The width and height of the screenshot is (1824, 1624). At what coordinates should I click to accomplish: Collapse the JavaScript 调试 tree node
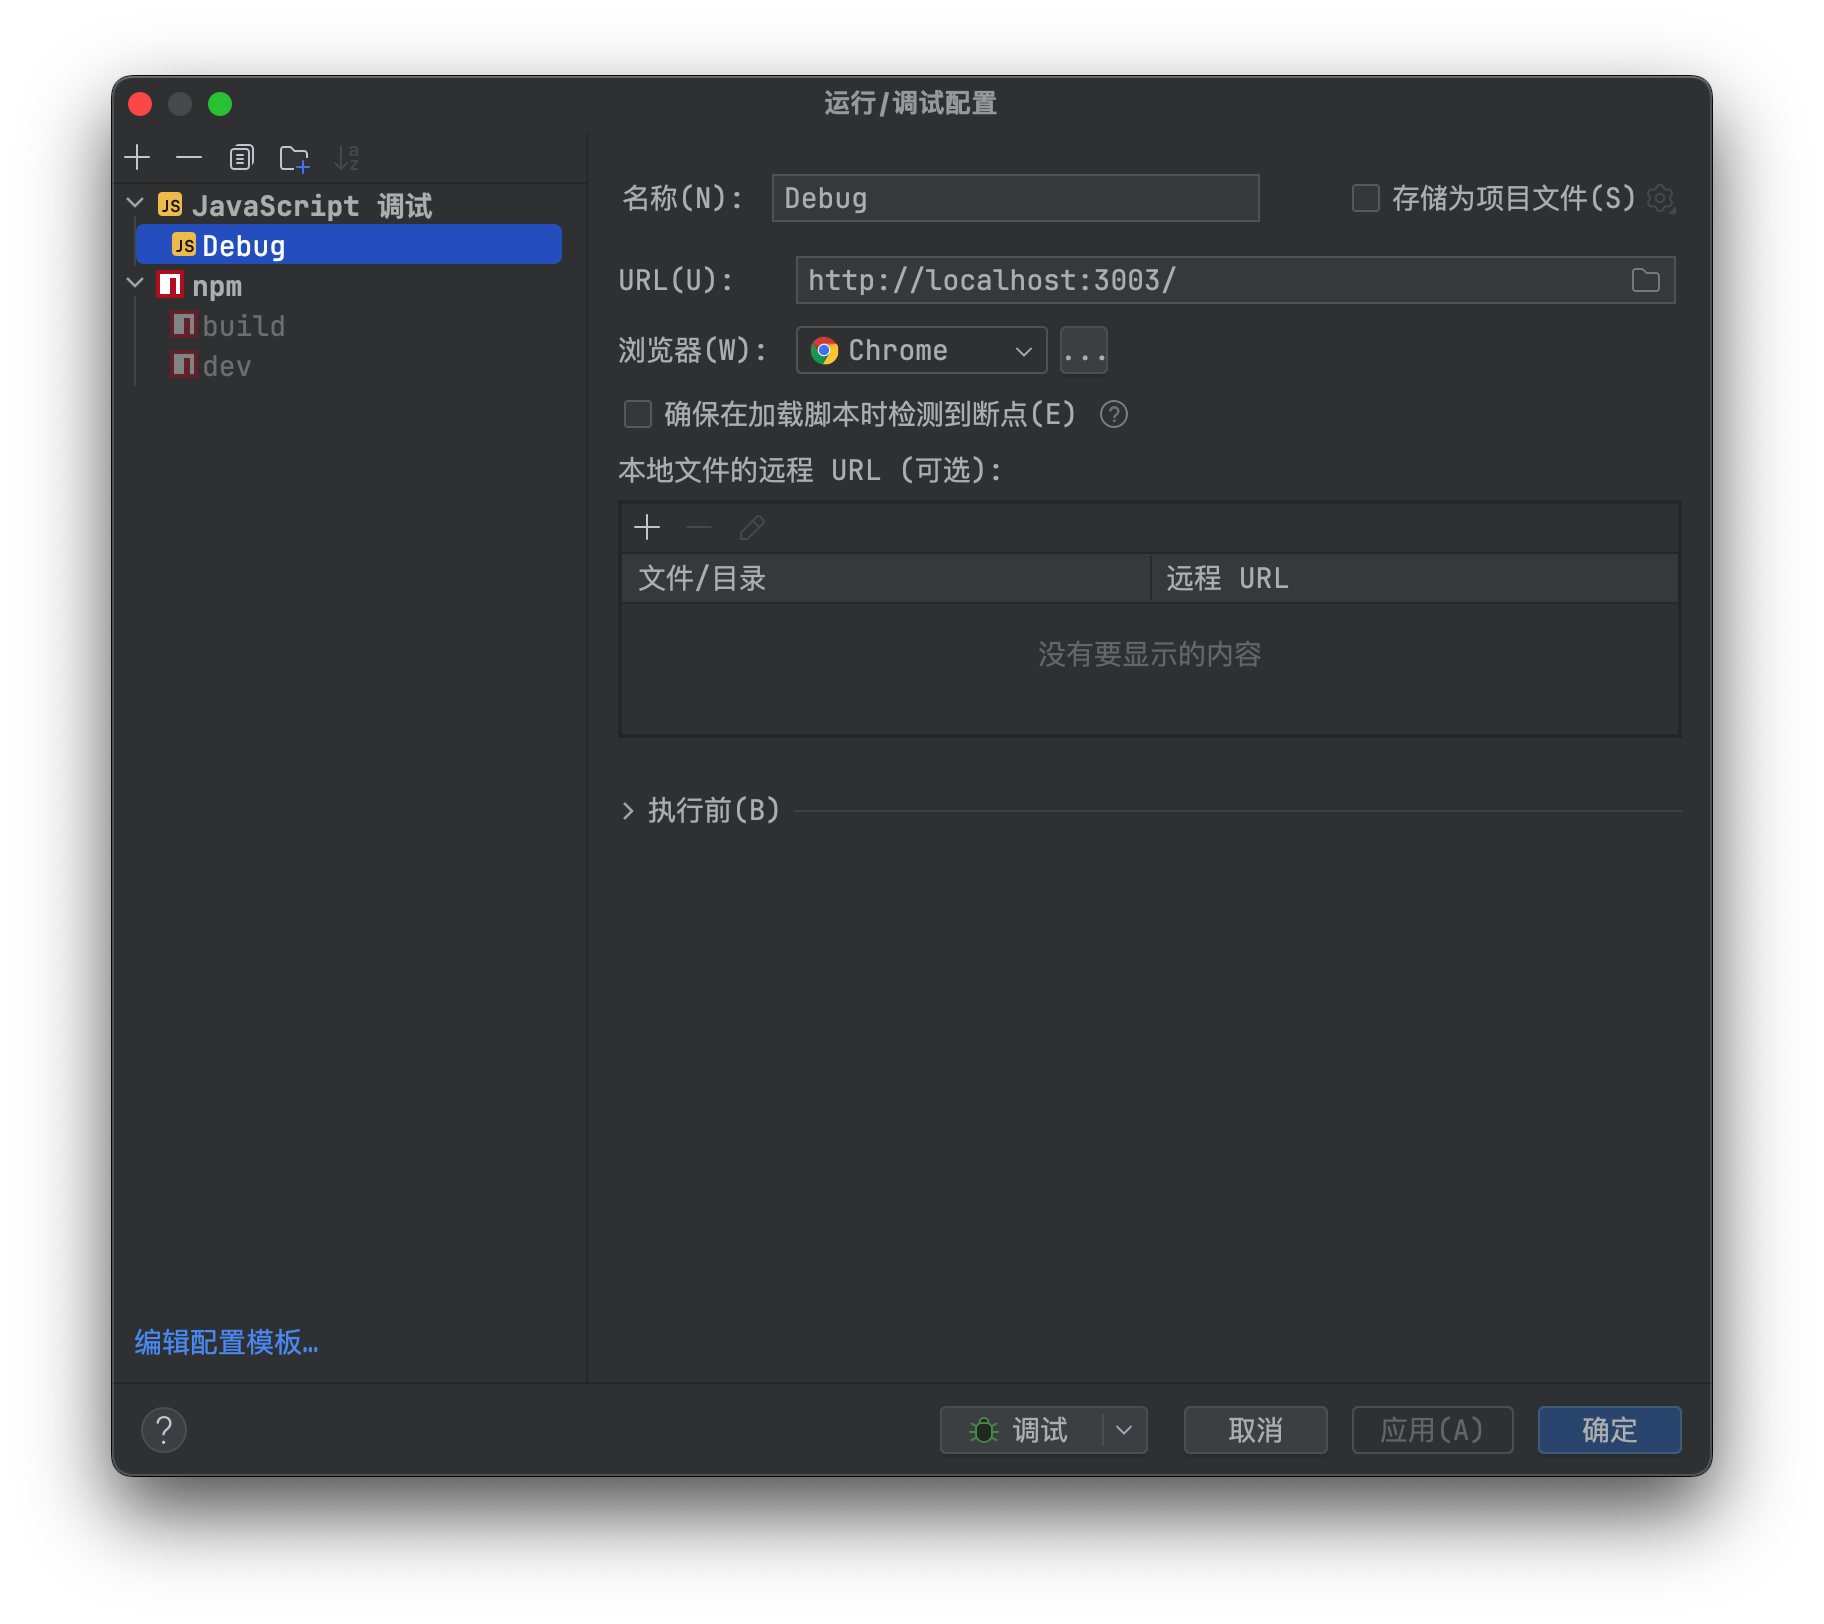click(x=135, y=204)
